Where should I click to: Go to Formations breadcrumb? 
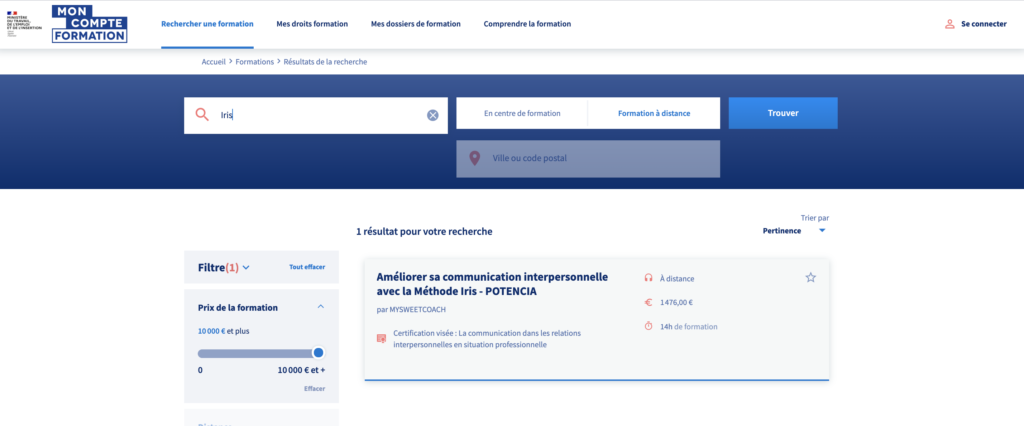point(255,62)
